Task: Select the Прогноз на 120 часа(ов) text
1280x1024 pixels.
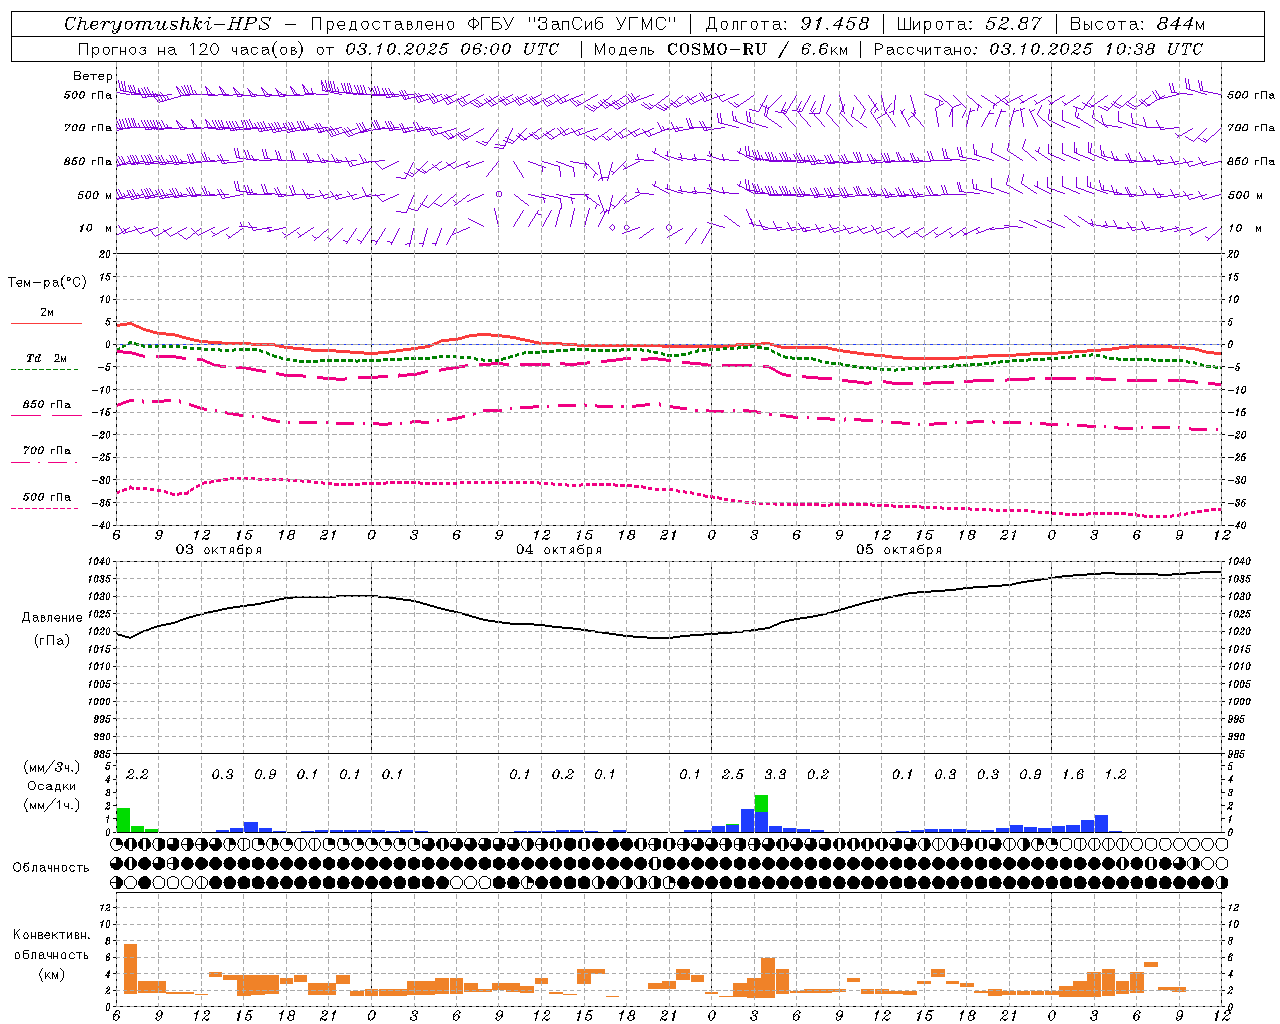Action: tap(191, 49)
